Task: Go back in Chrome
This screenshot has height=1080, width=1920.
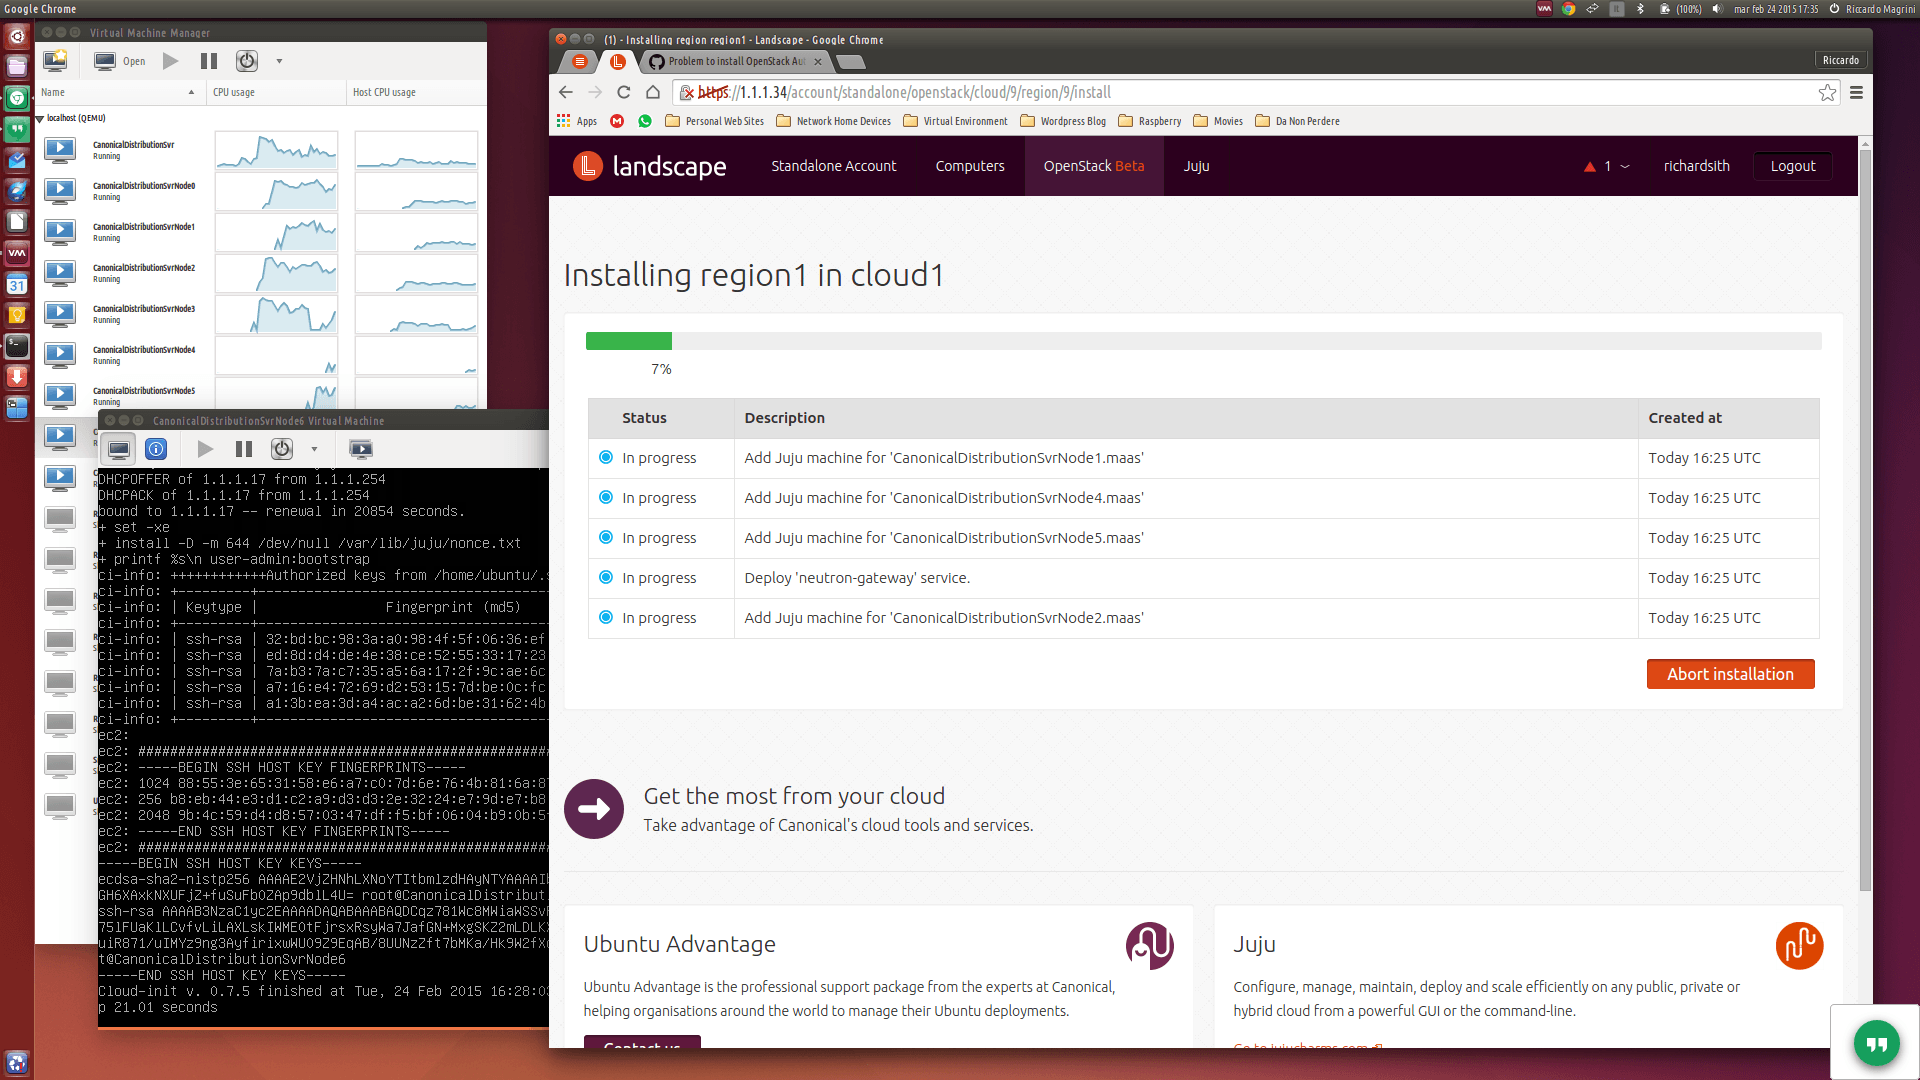Action: pyautogui.click(x=566, y=92)
